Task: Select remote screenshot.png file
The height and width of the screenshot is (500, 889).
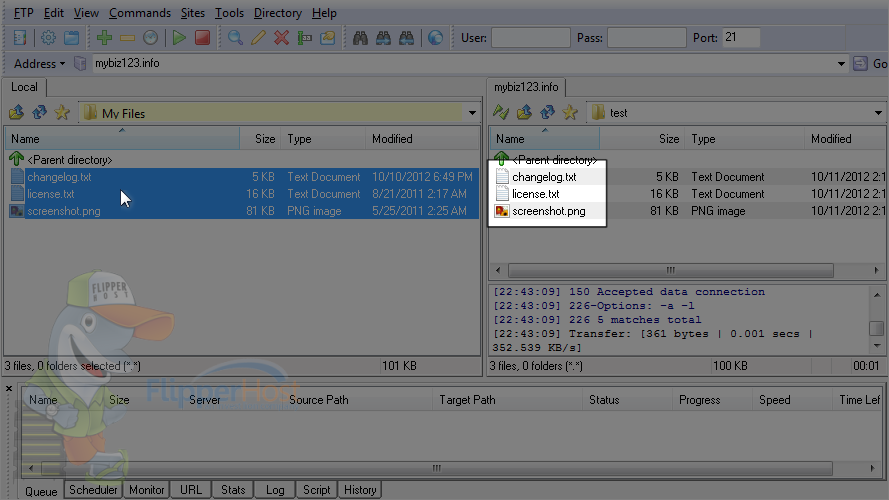Action: pyautogui.click(x=549, y=211)
